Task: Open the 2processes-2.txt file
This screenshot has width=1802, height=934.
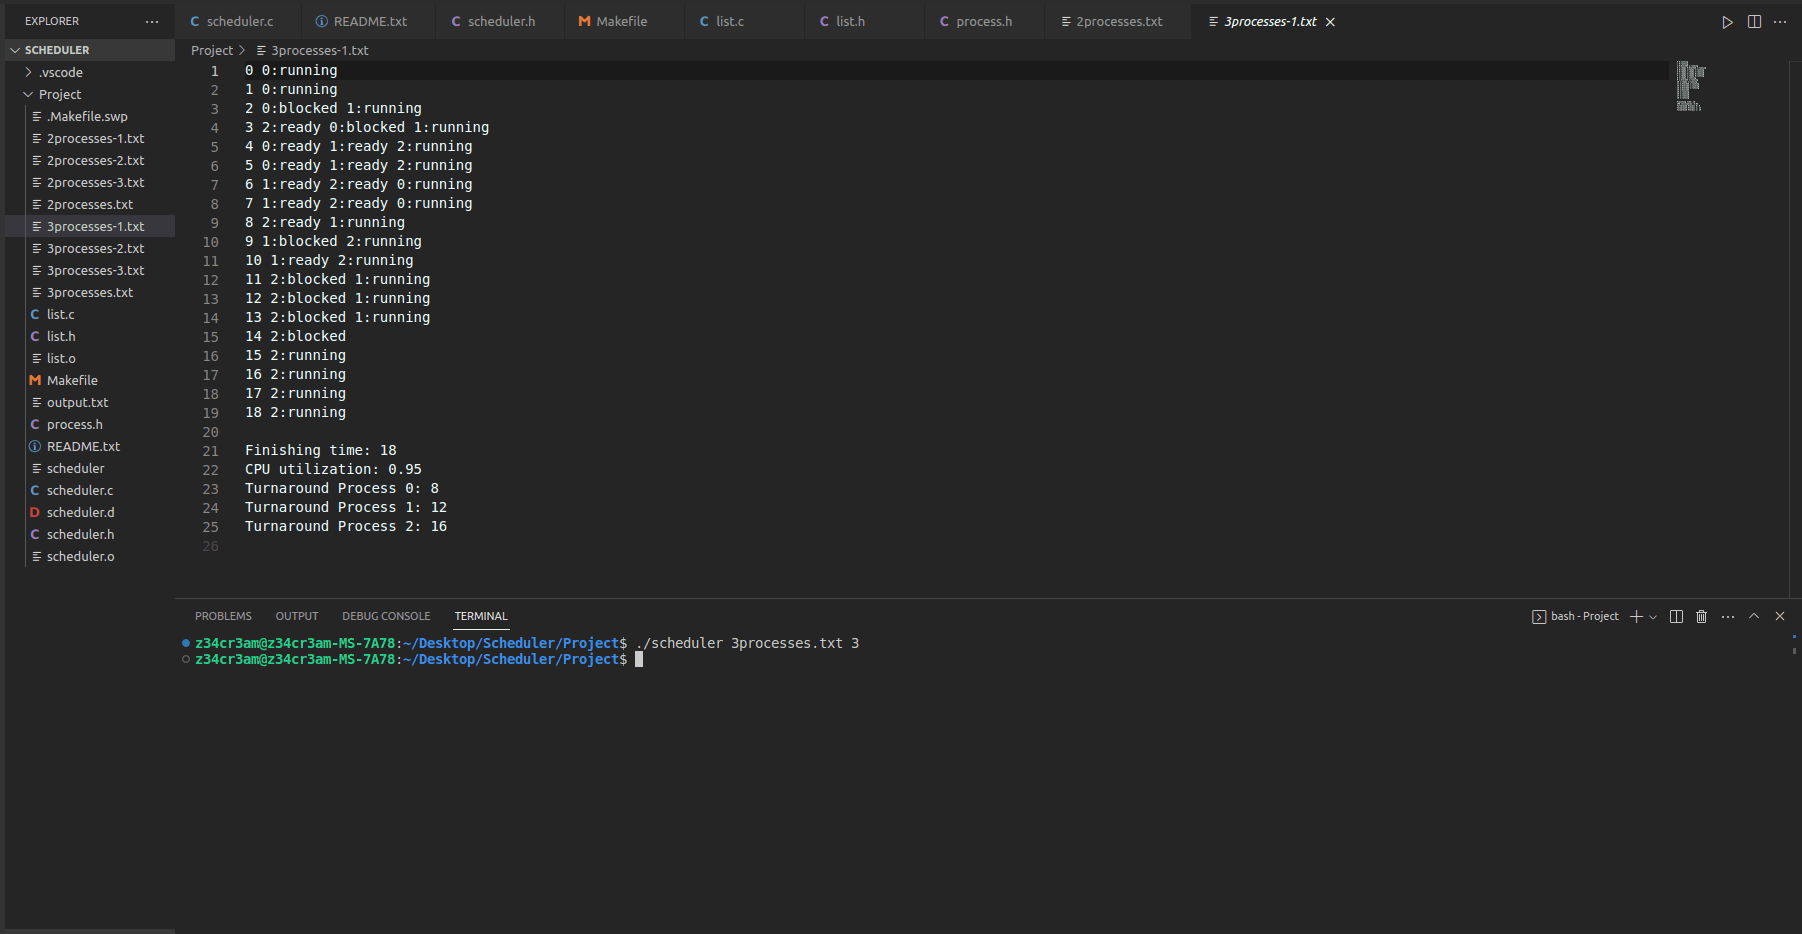Action: pos(95,160)
